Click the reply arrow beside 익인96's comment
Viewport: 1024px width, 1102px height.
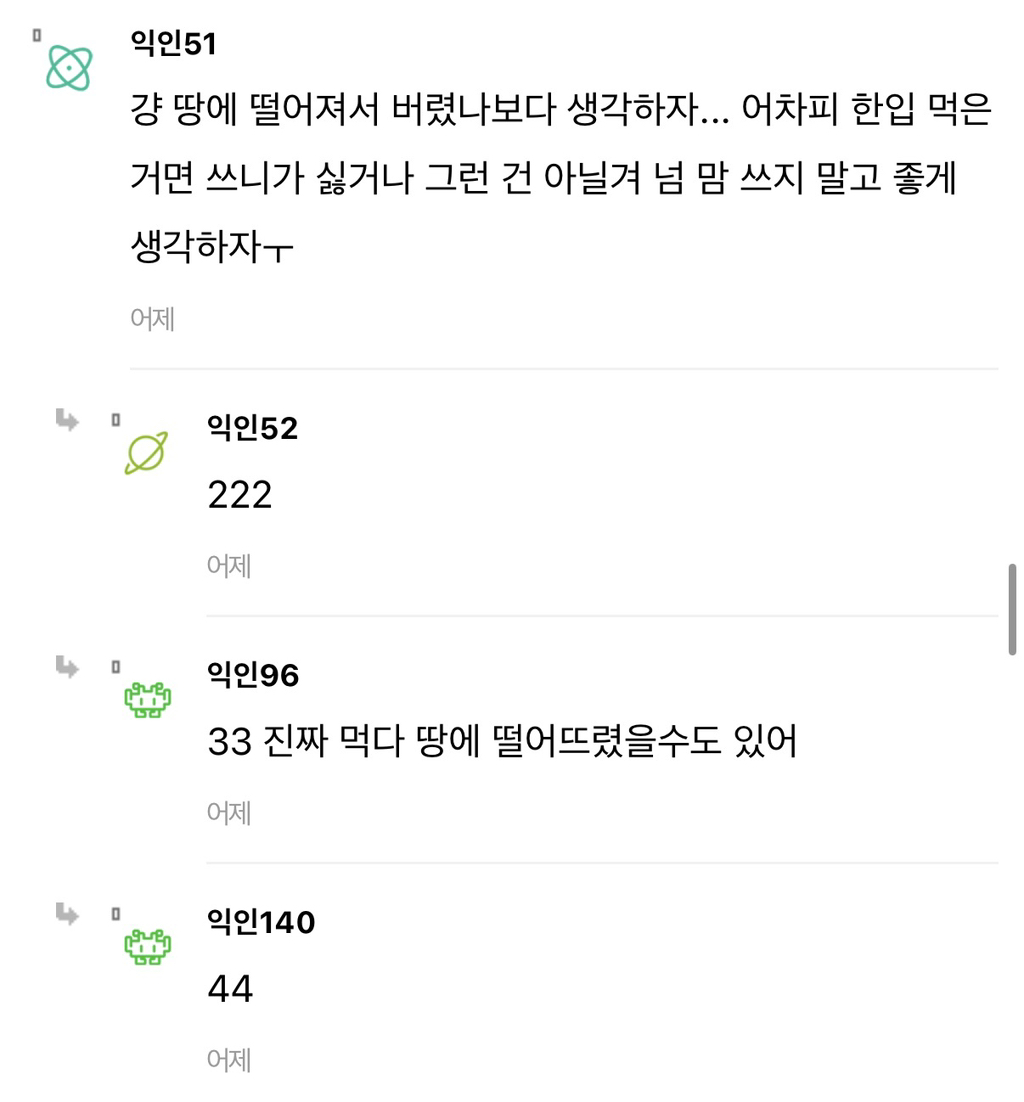pos(68,665)
